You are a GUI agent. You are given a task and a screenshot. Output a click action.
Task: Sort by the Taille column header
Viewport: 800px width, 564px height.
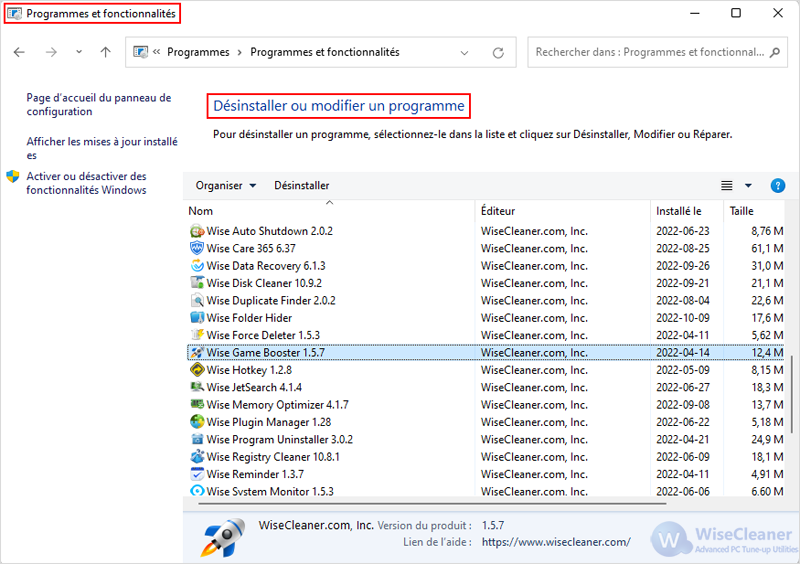click(754, 211)
